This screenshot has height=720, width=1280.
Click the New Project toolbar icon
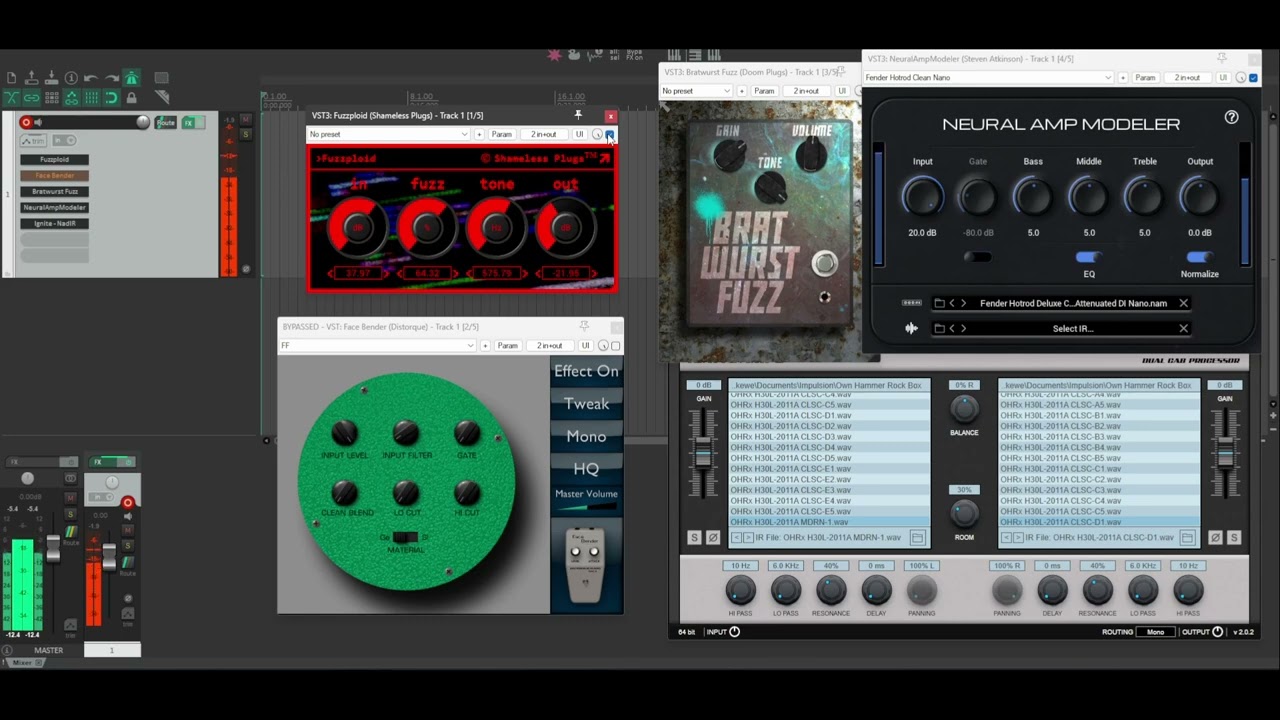coord(11,78)
